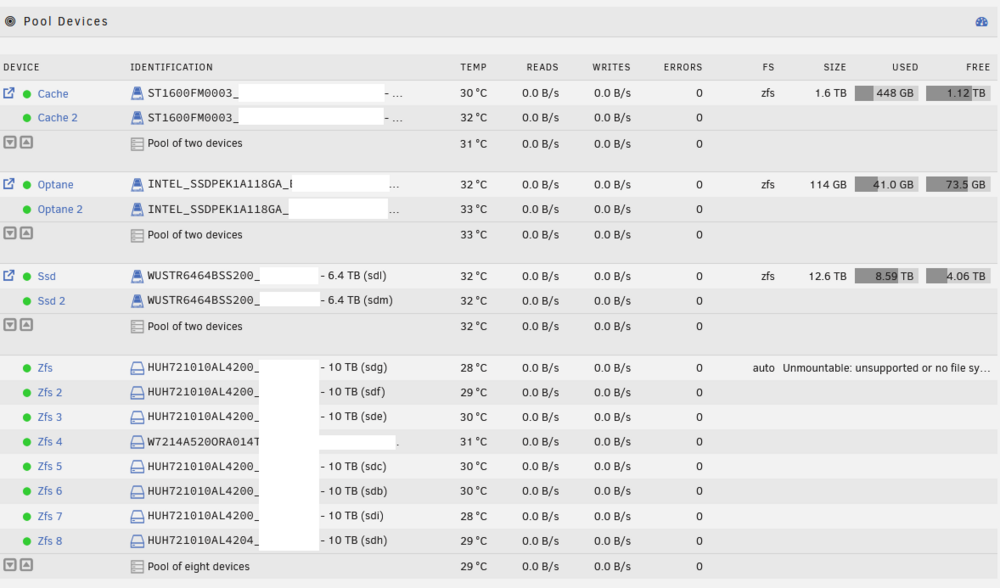This screenshot has height=588, width=1000.
Task: Open the Zfs 7 device link
Action: 50,516
